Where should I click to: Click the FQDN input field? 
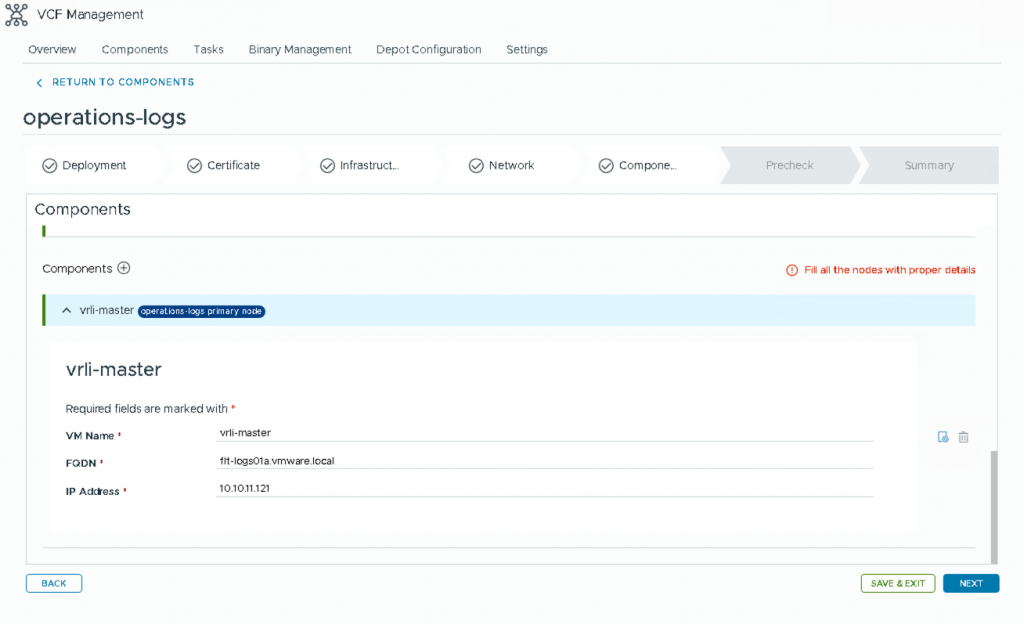[x=544, y=461]
